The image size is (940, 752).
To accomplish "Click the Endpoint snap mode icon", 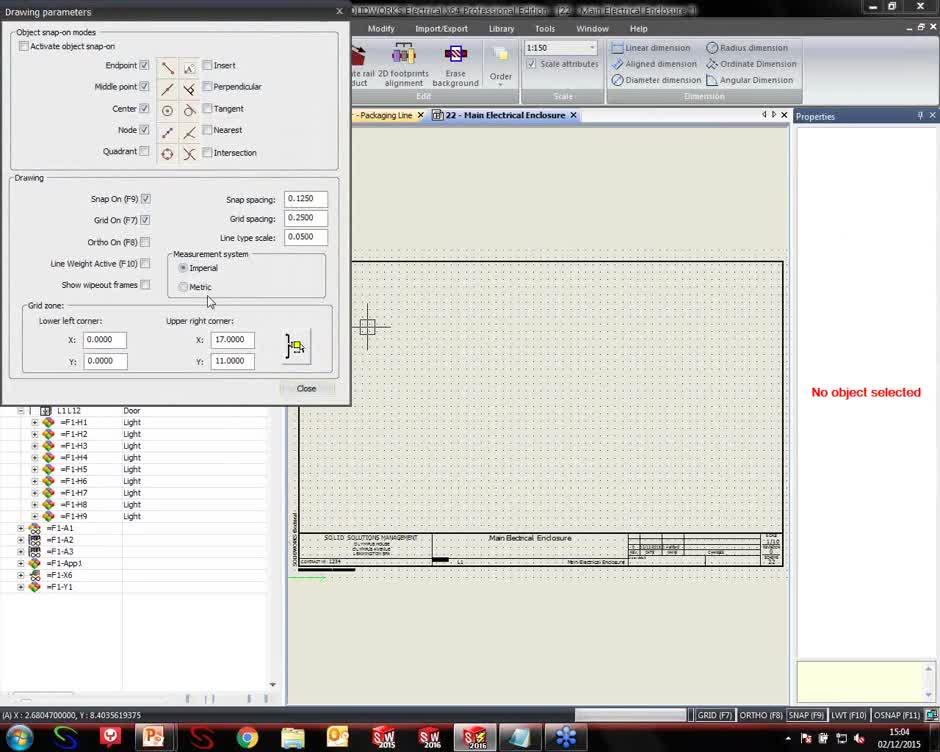I will point(167,66).
